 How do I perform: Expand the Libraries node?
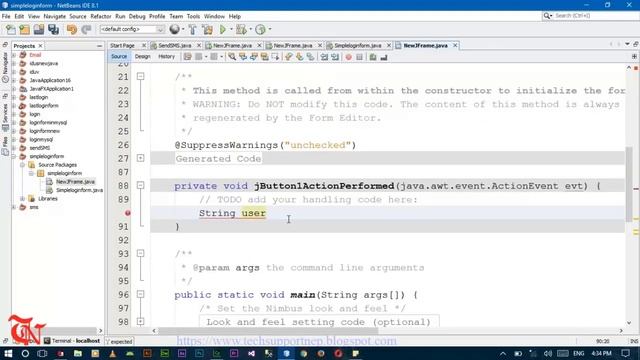point(22,199)
